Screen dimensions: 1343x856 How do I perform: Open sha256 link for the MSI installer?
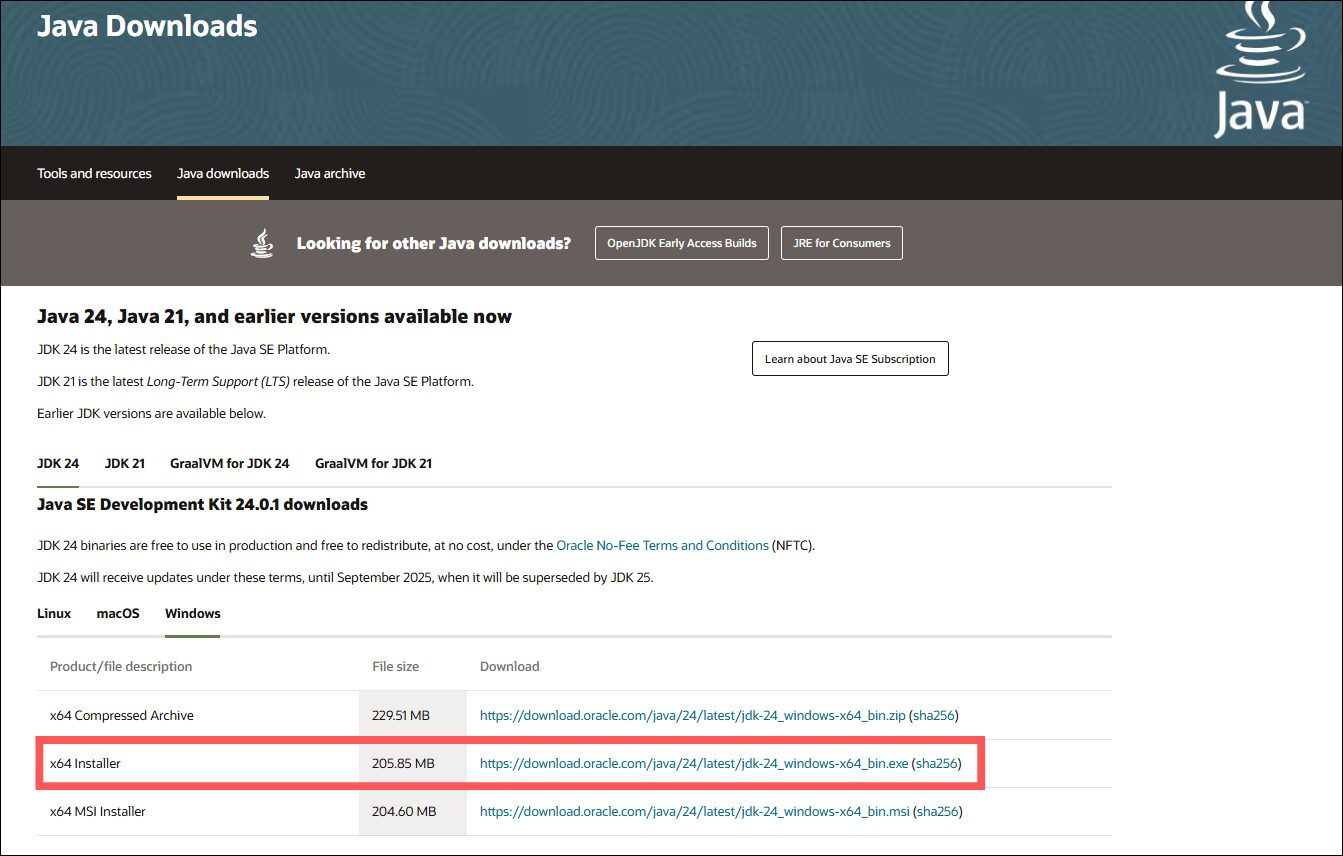pyautogui.click(x=938, y=812)
